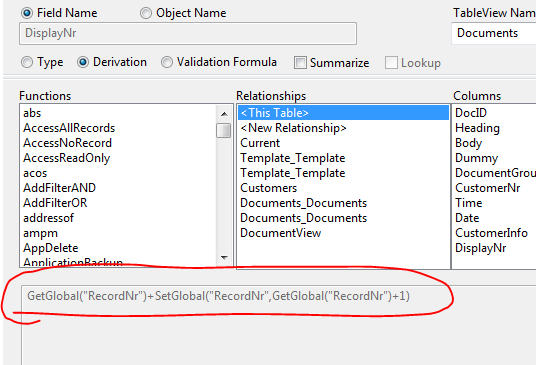The width and height of the screenshot is (536, 365).
Task: Click inside the GetGlobal derivation formula box
Action: click(279, 325)
